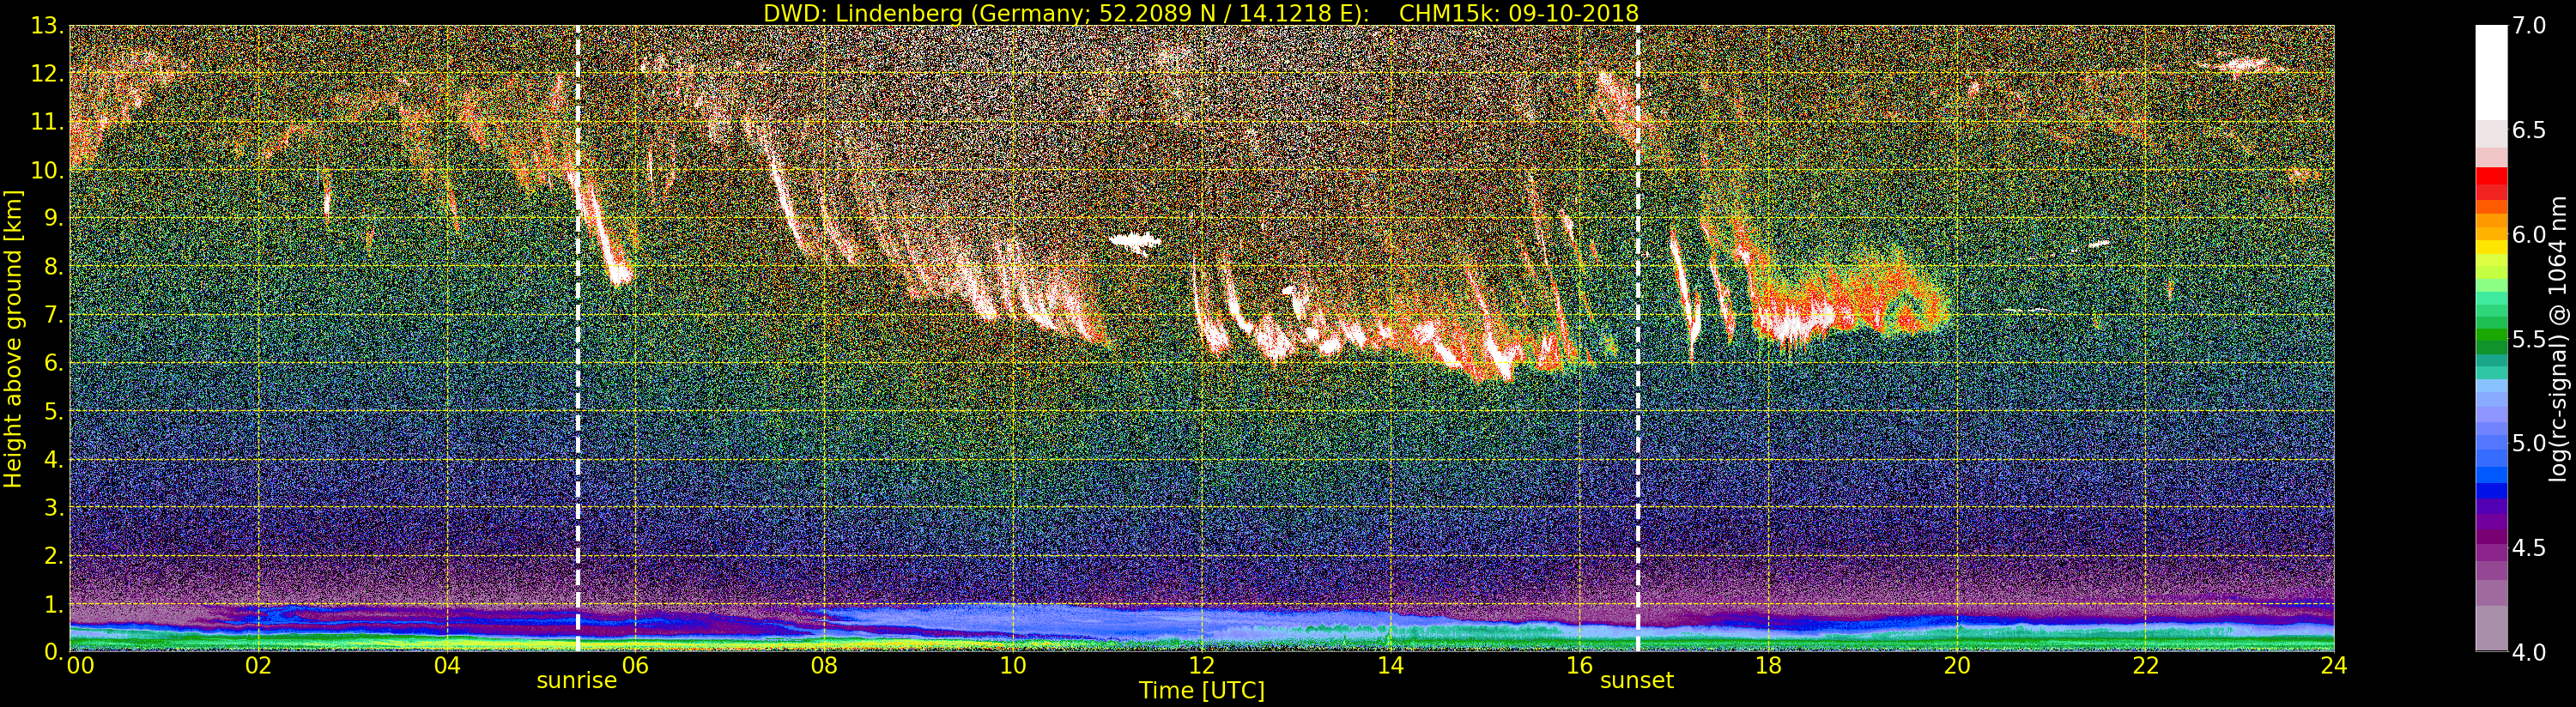
Task: Click the "Time [UTC]" x-axis label
Action: tap(1202, 690)
